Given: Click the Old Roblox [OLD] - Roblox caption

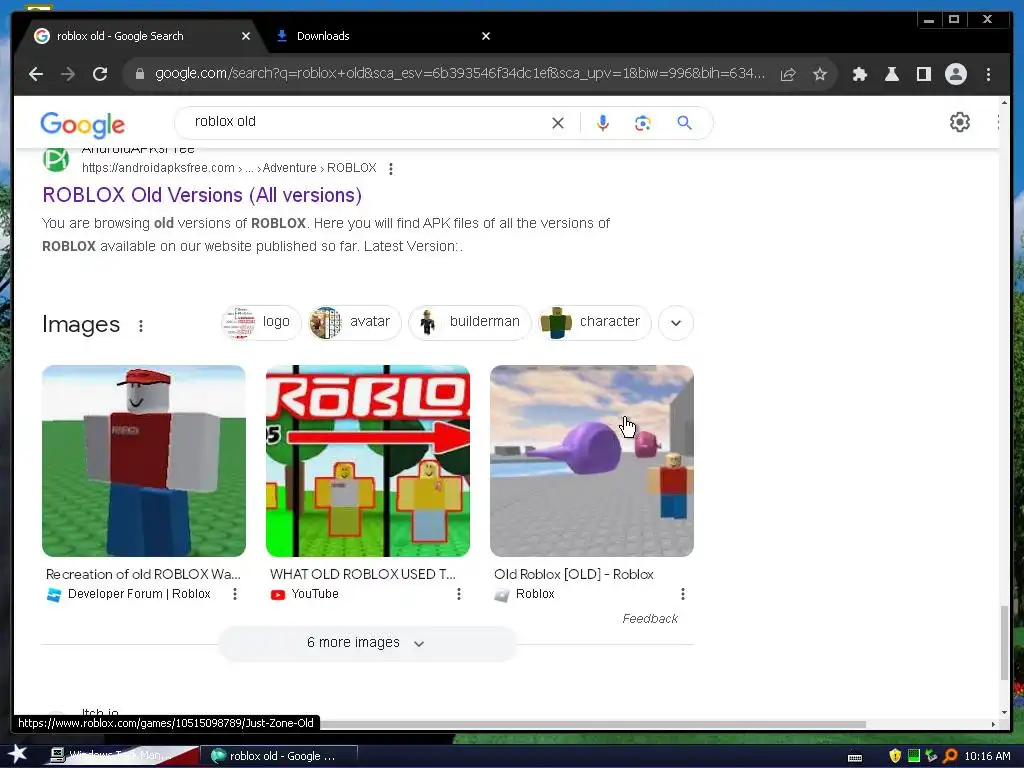Looking at the screenshot, I should [574, 574].
